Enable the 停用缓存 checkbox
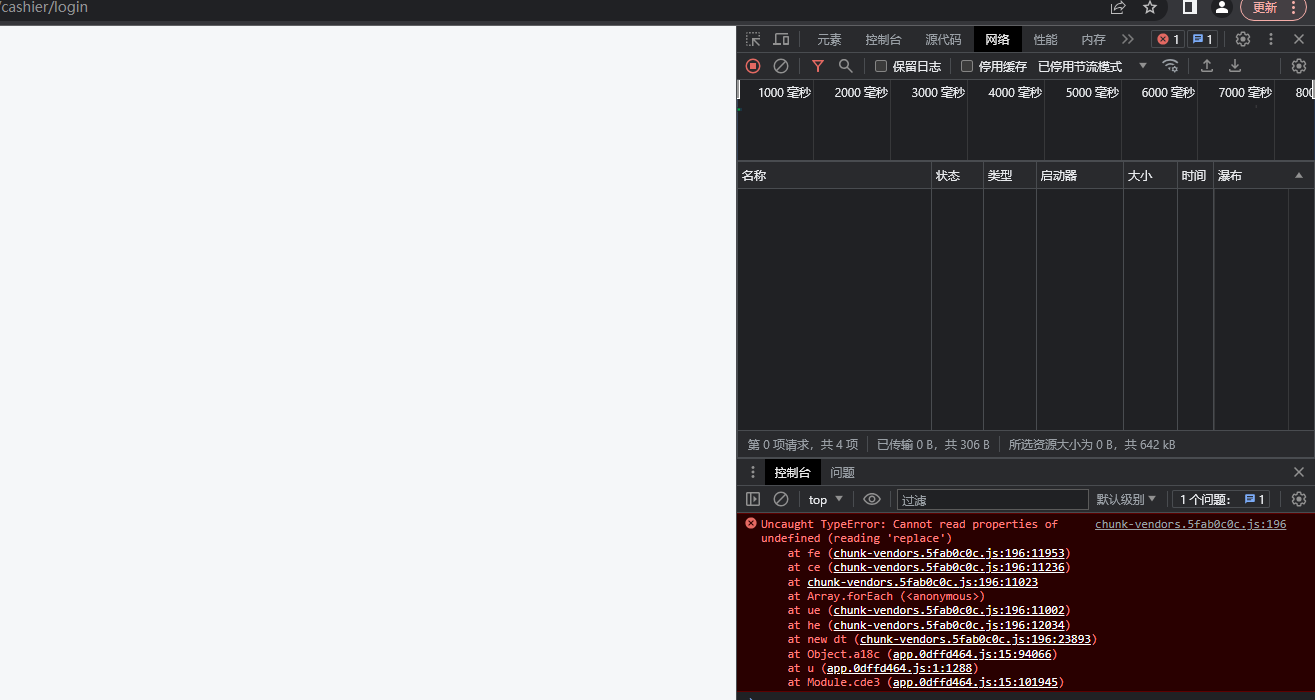Viewport: 1315px width, 700px height. 967,66
